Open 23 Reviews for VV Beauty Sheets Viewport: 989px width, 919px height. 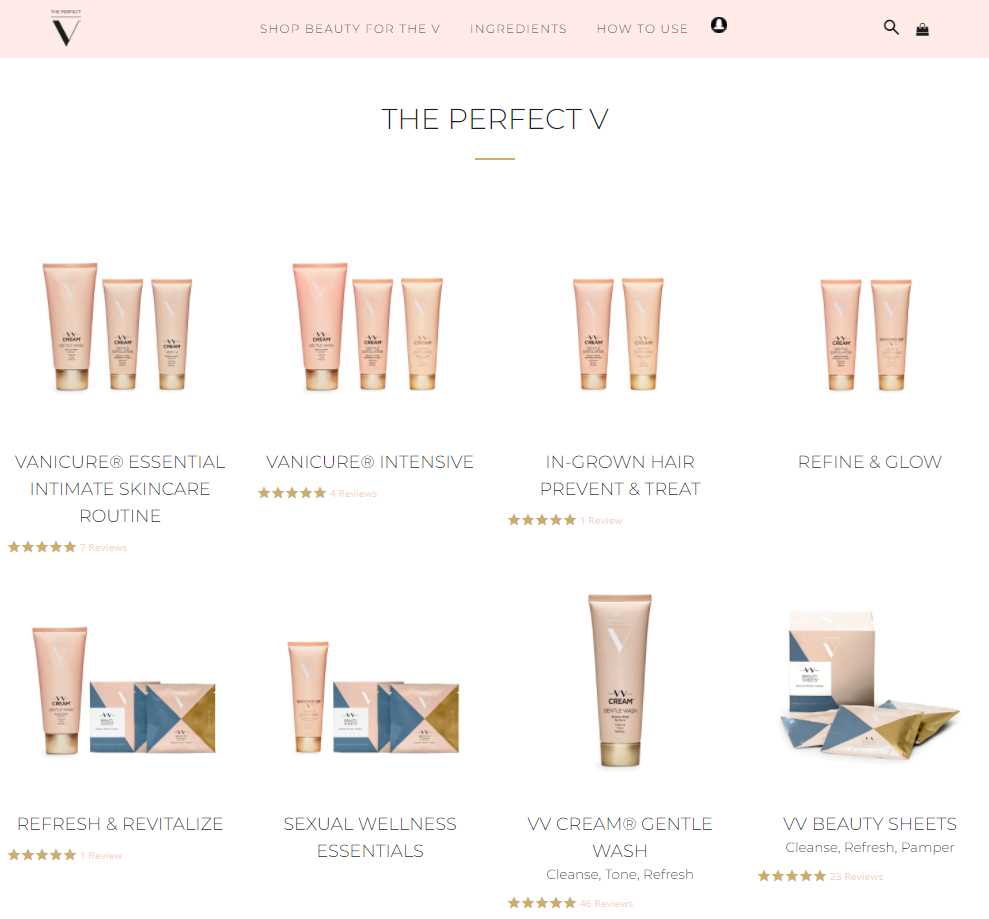click(x=821, y=876)
